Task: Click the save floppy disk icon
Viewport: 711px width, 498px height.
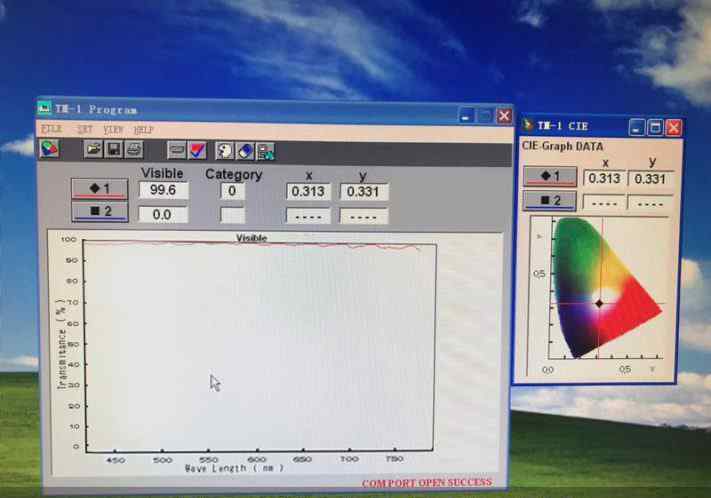Action: 113,150
